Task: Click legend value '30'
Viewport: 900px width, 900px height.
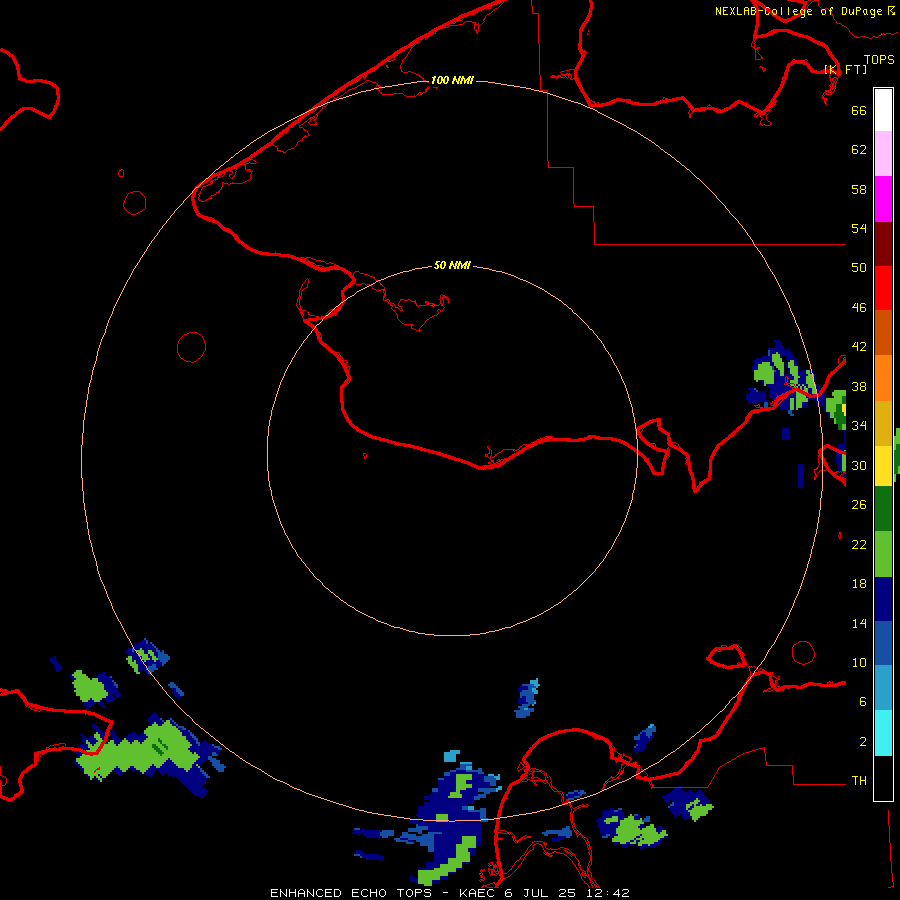Action: (x=859, y=465)
